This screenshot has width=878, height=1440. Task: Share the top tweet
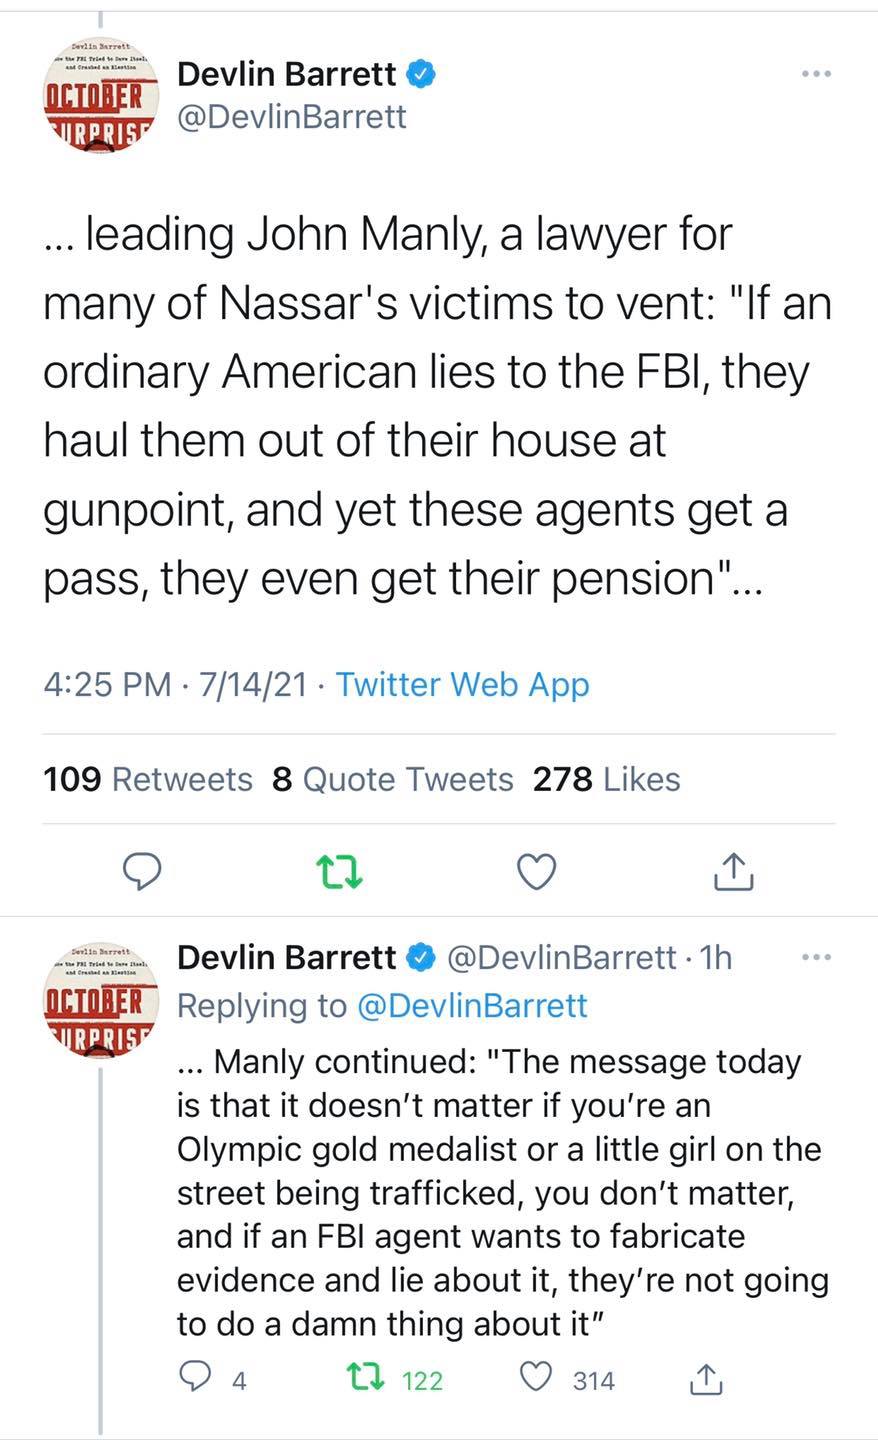tap(733, 871)
